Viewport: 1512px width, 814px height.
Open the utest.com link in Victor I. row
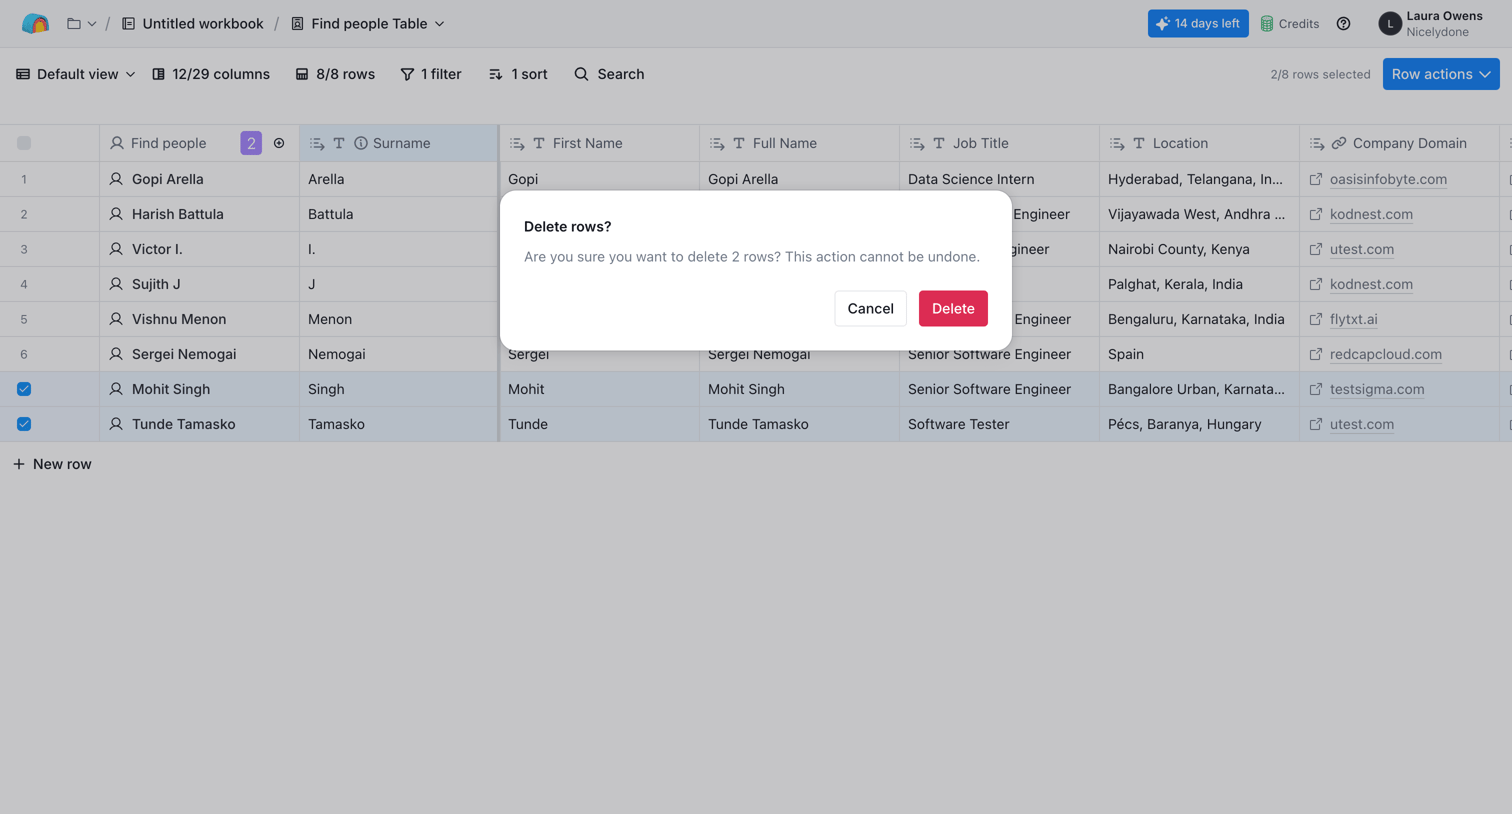(1362, 249)
